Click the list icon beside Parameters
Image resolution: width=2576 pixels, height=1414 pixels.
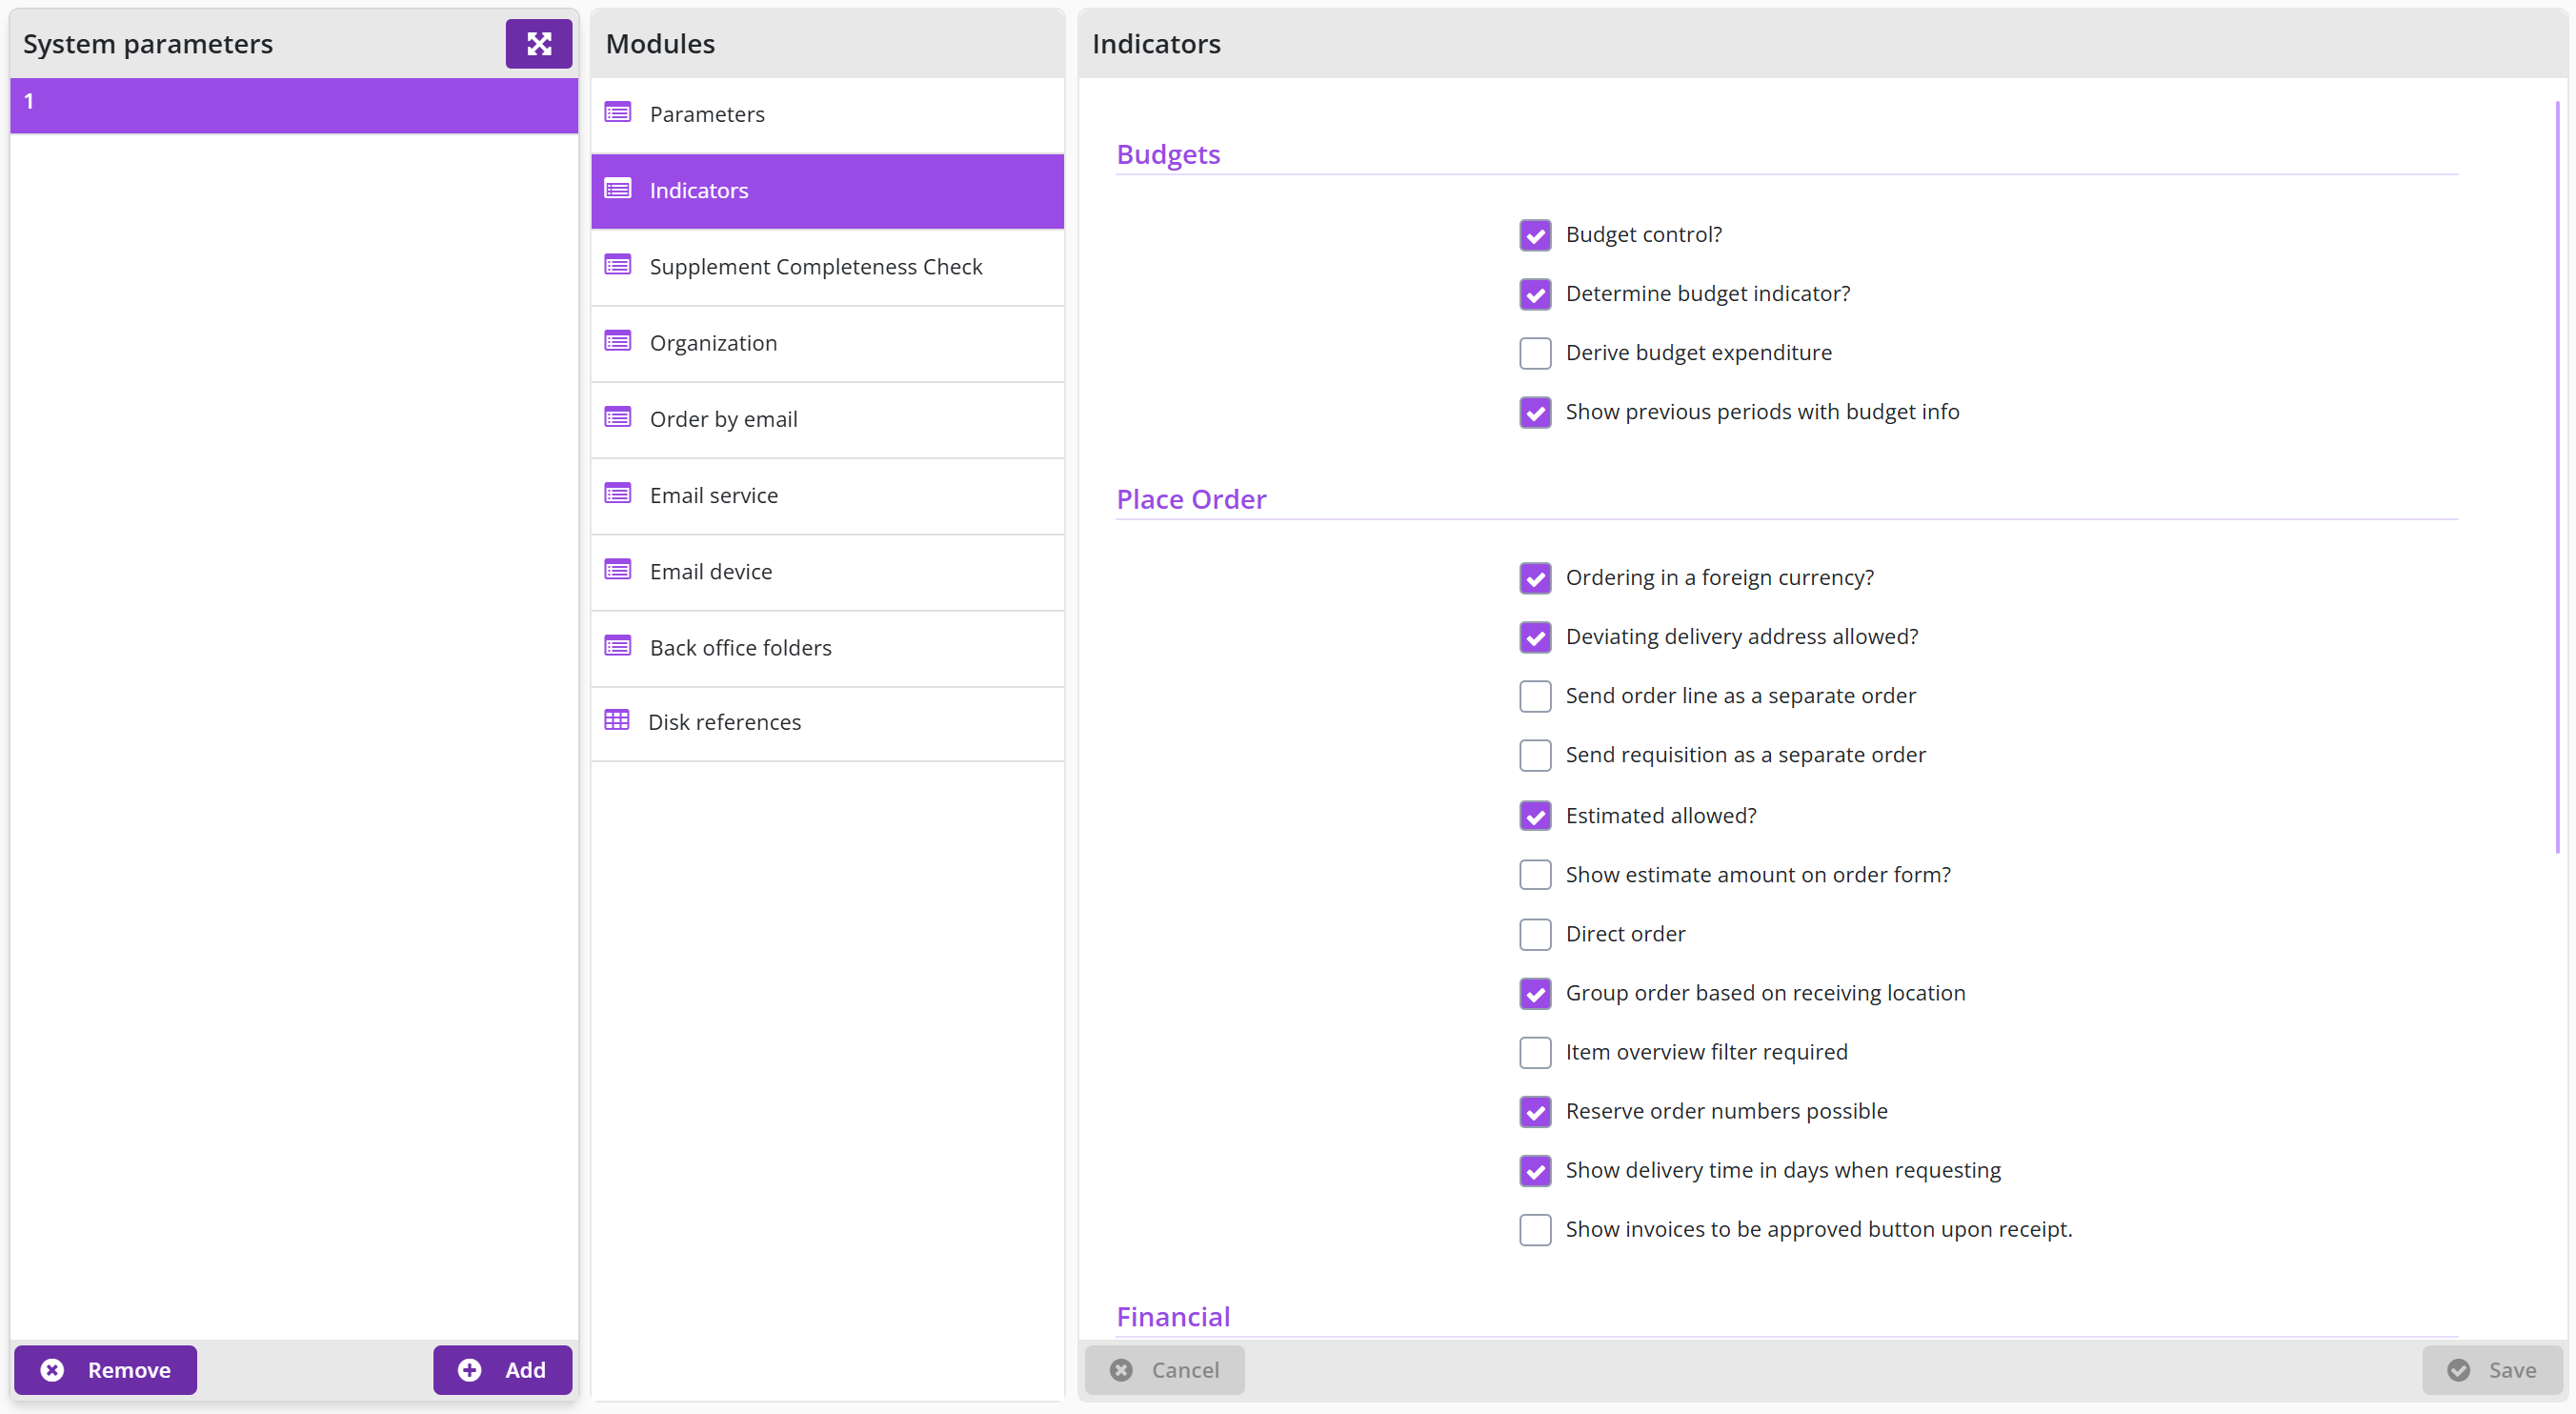coord(618,113)
